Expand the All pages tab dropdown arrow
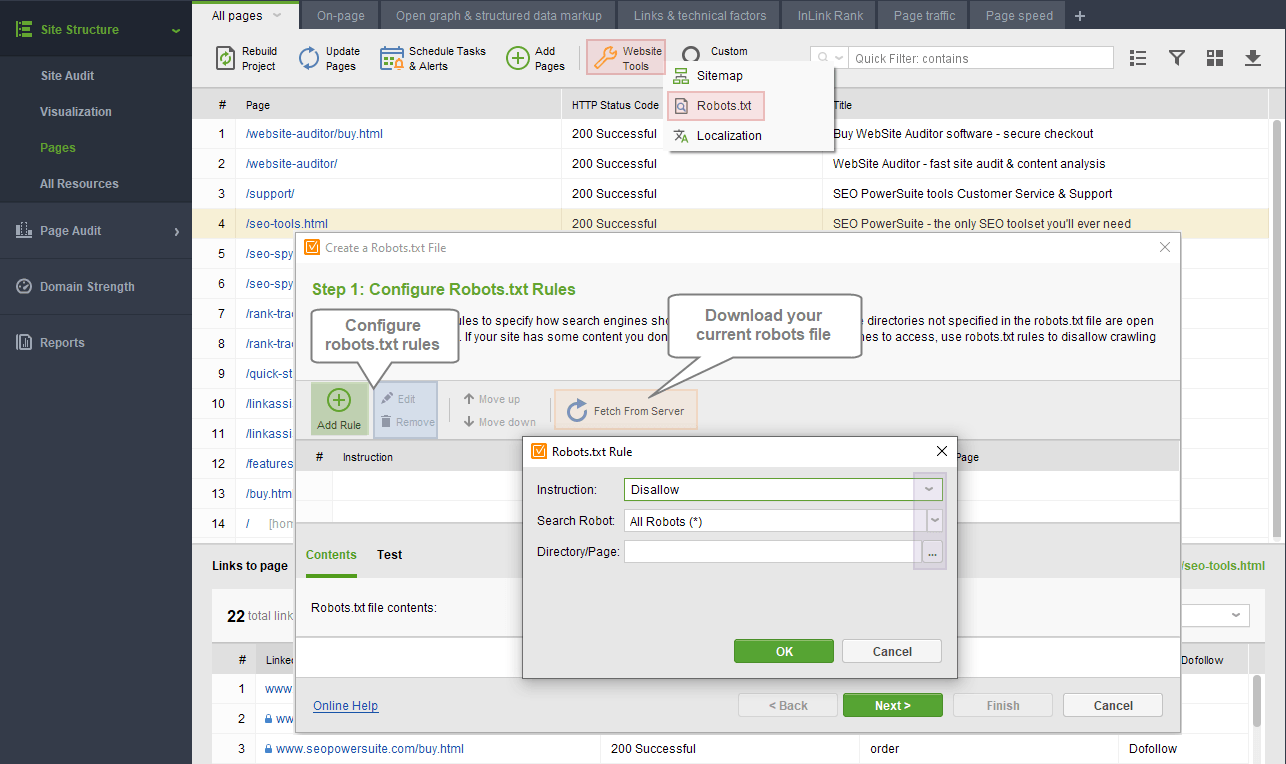1286x764 pixels. pos(277,15)
